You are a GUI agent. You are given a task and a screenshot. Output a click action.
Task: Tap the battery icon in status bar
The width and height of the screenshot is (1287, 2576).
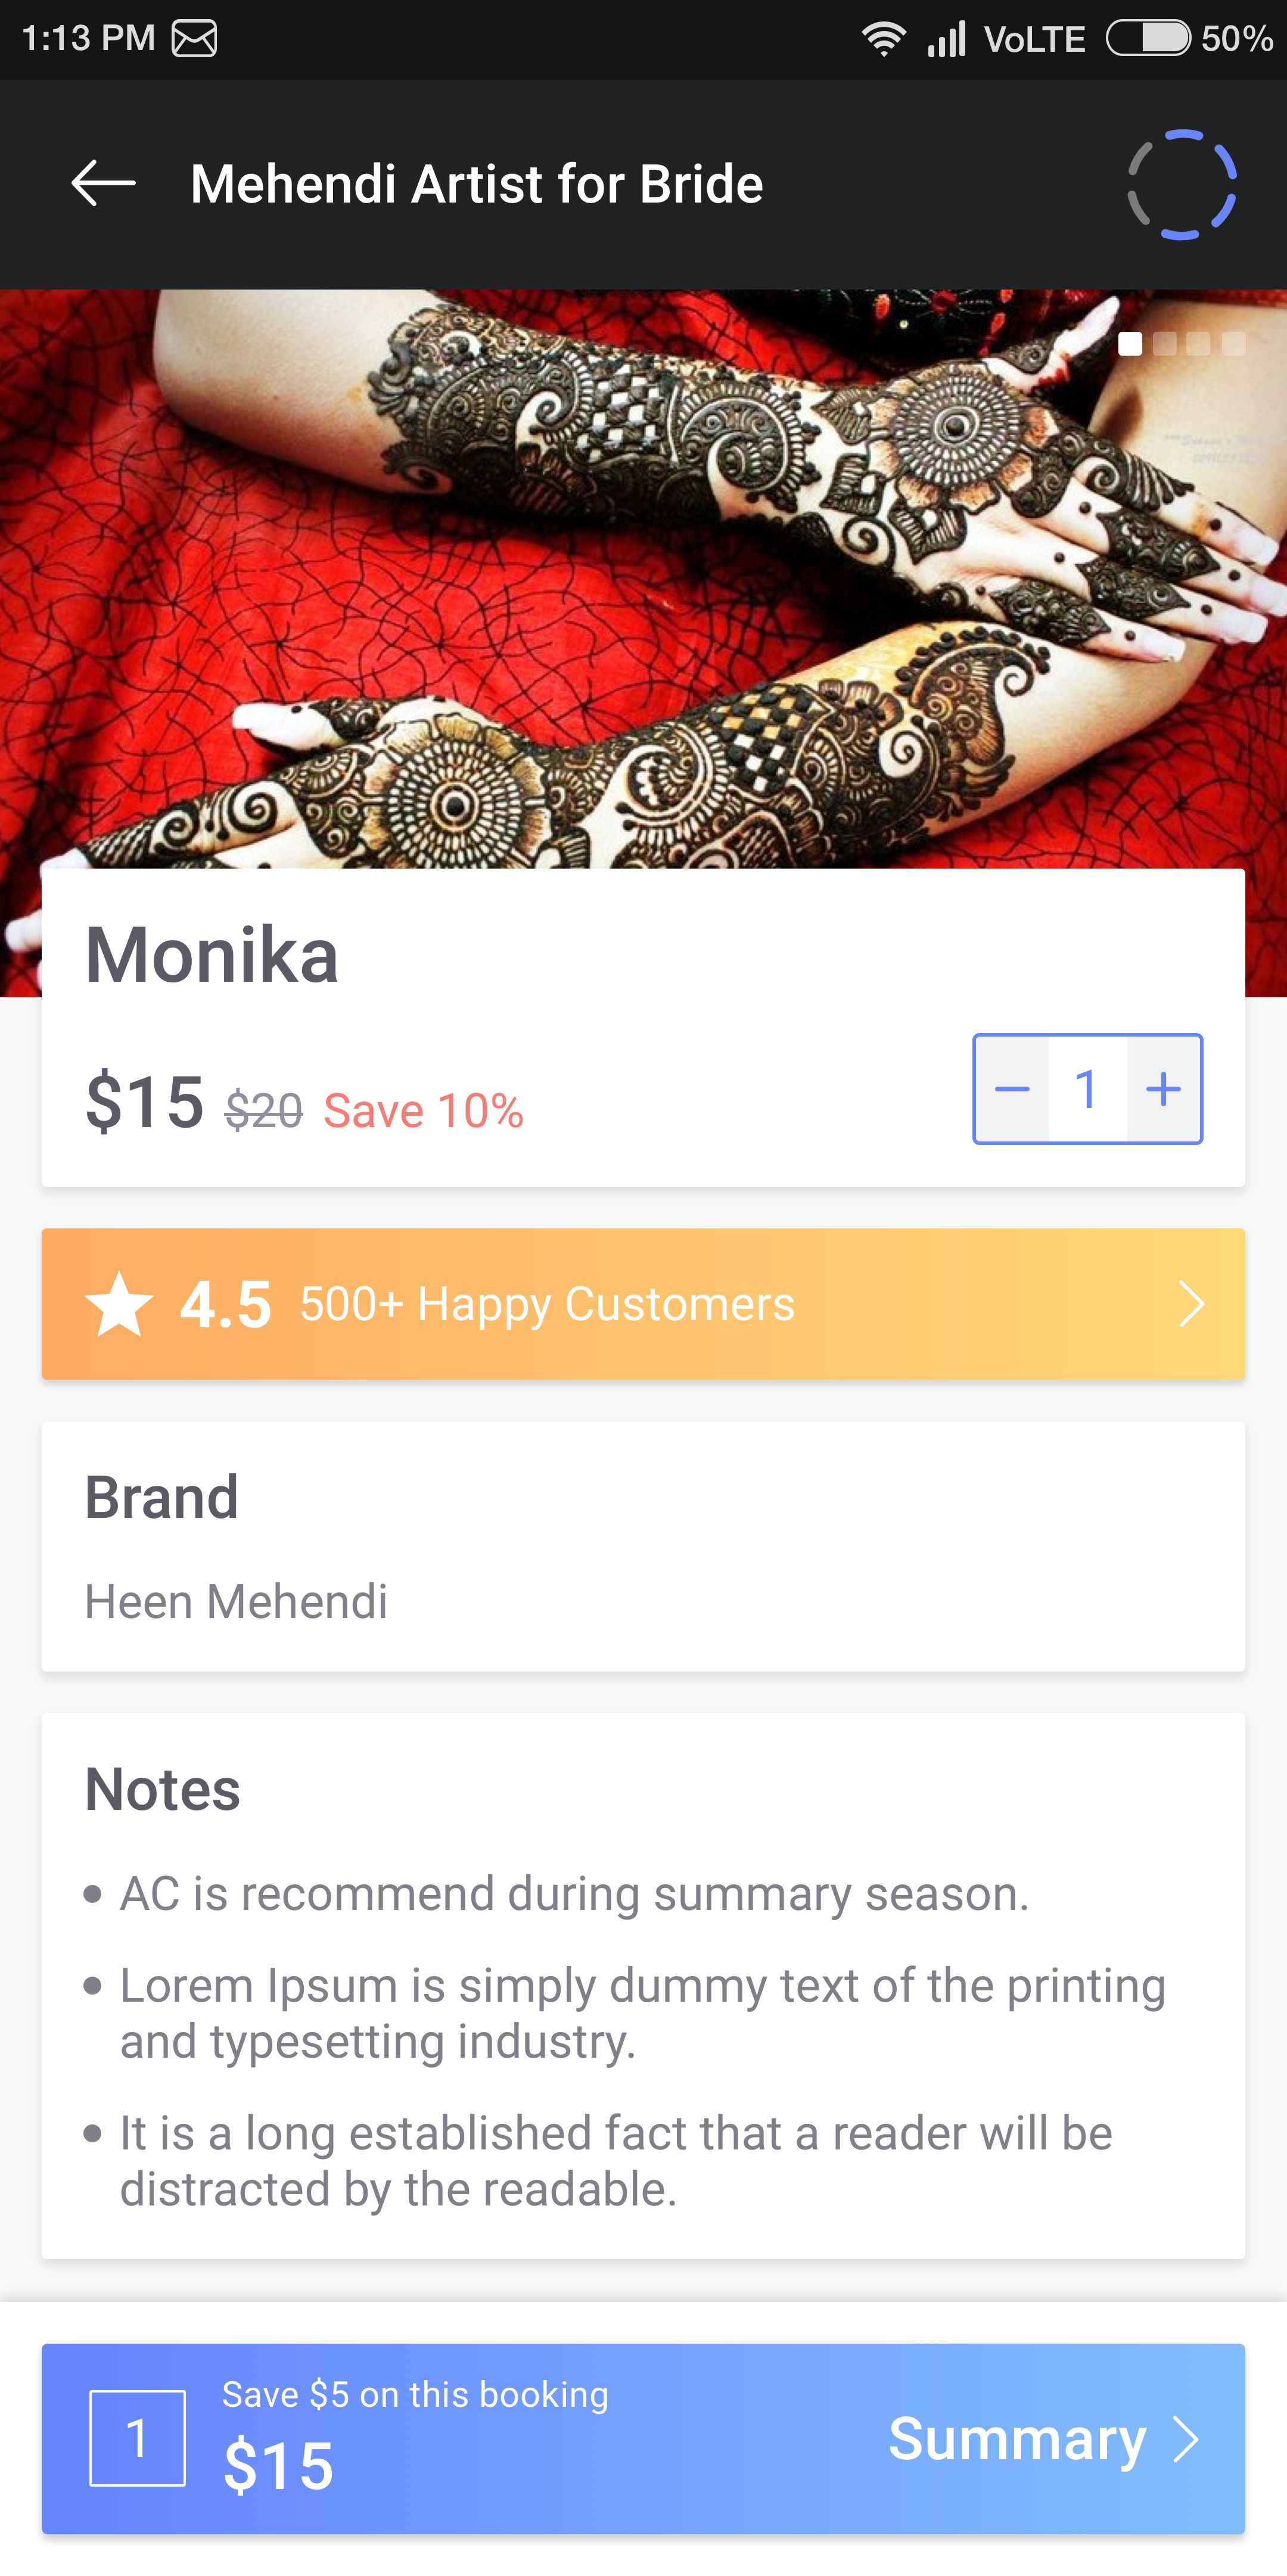tap(1147, 39)
